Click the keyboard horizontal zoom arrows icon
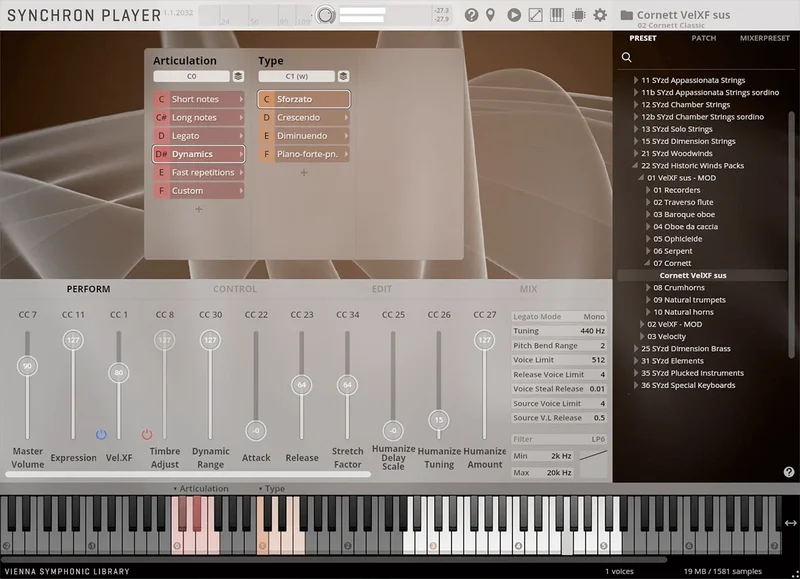 click(790, 523)
